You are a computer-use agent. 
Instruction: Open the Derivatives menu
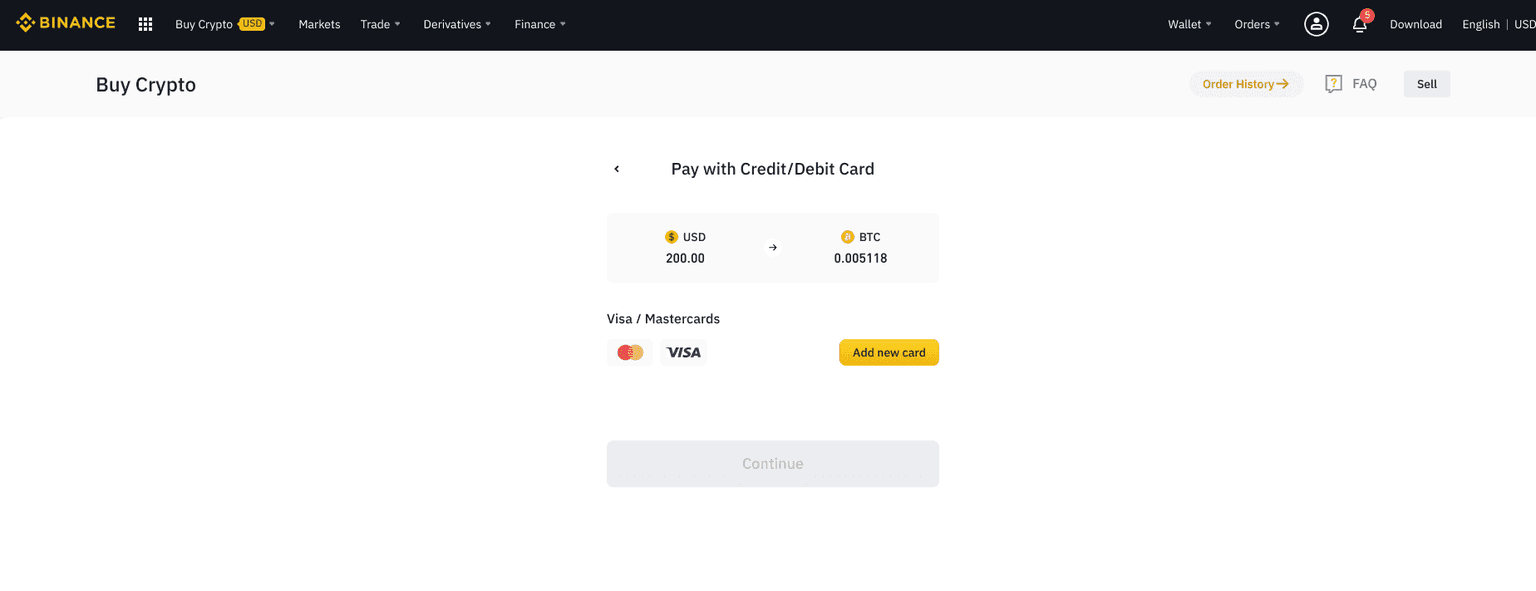[457, 24]
